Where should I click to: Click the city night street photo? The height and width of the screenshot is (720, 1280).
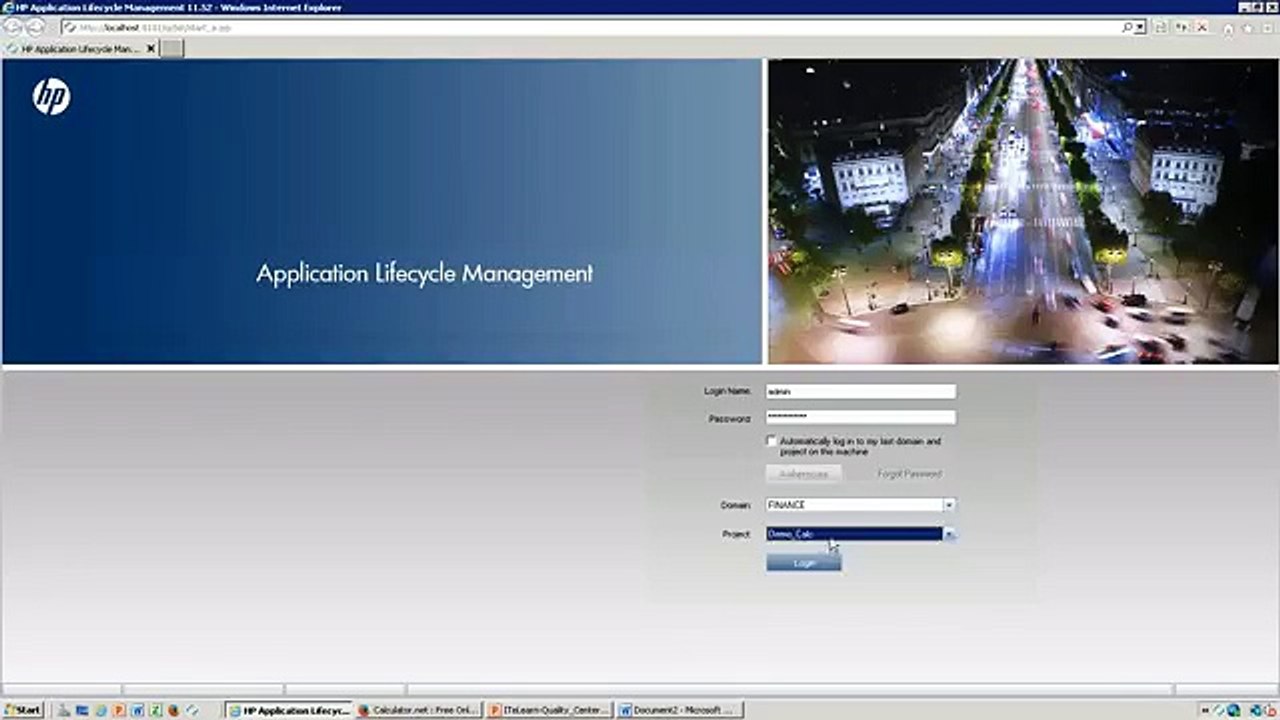(1023, 211)
